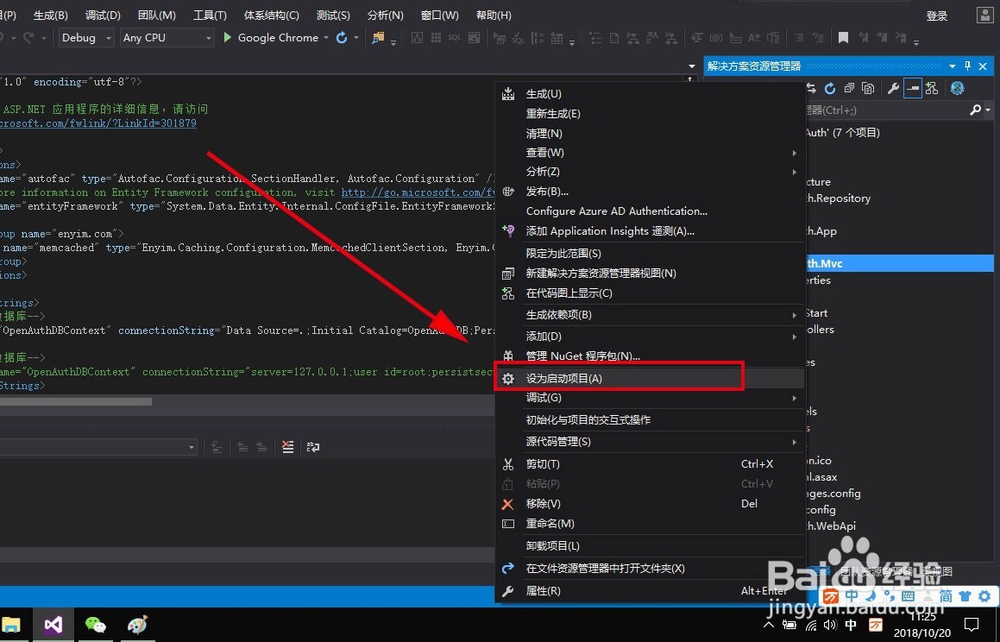
Task: Click the code map icon in Solution Explorer toolbar
Action: tap(932, 89)
